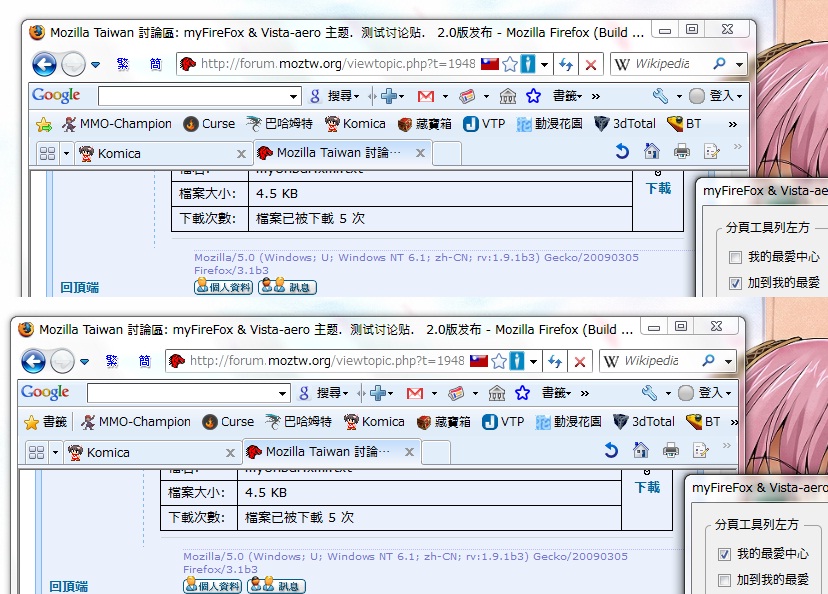Open 書籤 dropdown in upper Google toolbar

click(x=567, y=96)
